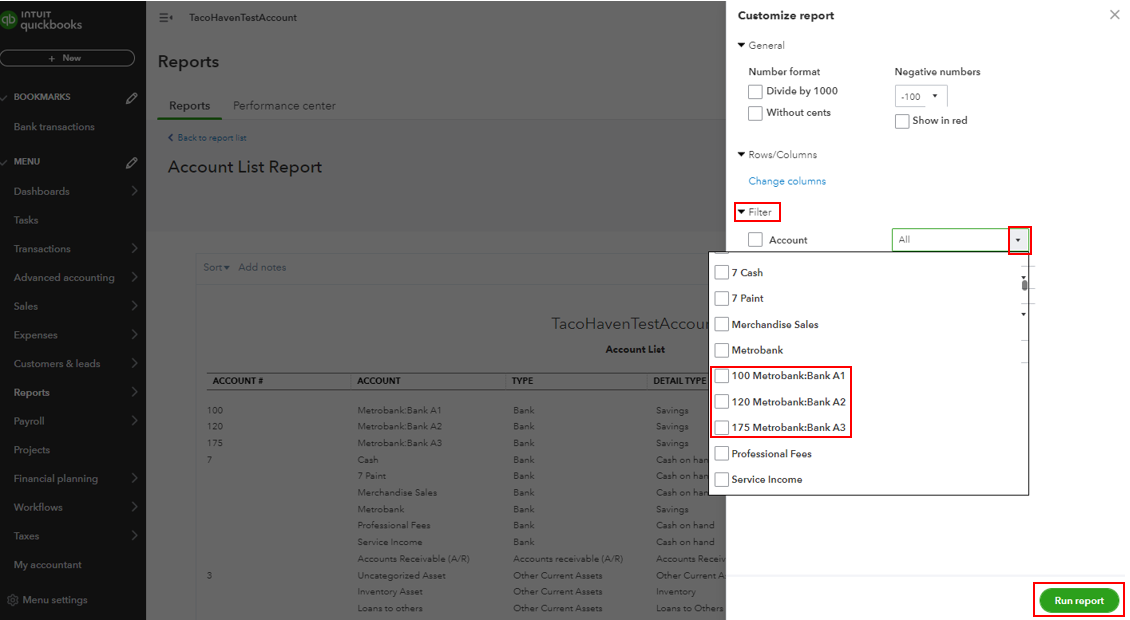Edit bookmarks with the pencil icon
The image size is (1130, 620).
tap(131, 97)
